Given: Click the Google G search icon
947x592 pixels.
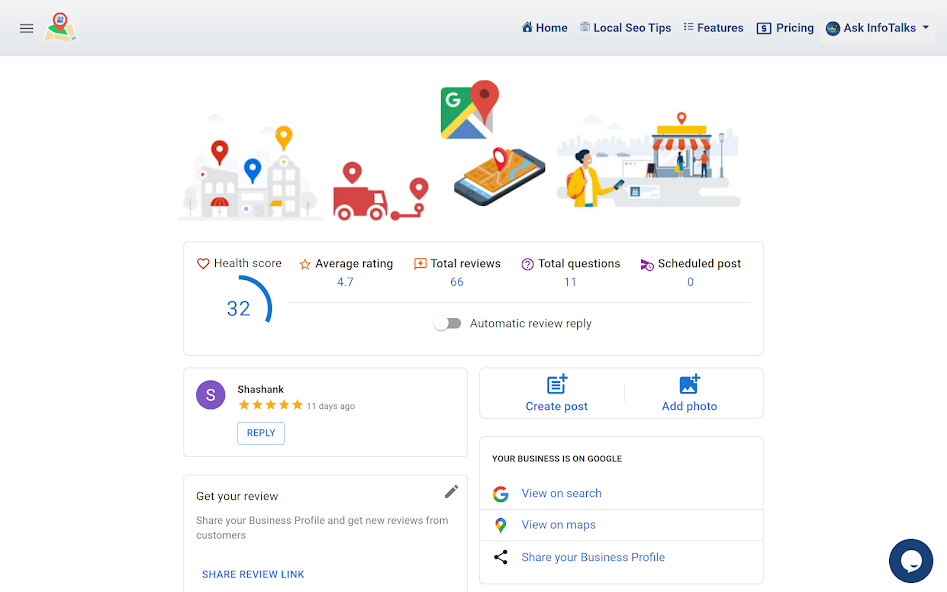Looking at the screenshot, I should (500, 494).
